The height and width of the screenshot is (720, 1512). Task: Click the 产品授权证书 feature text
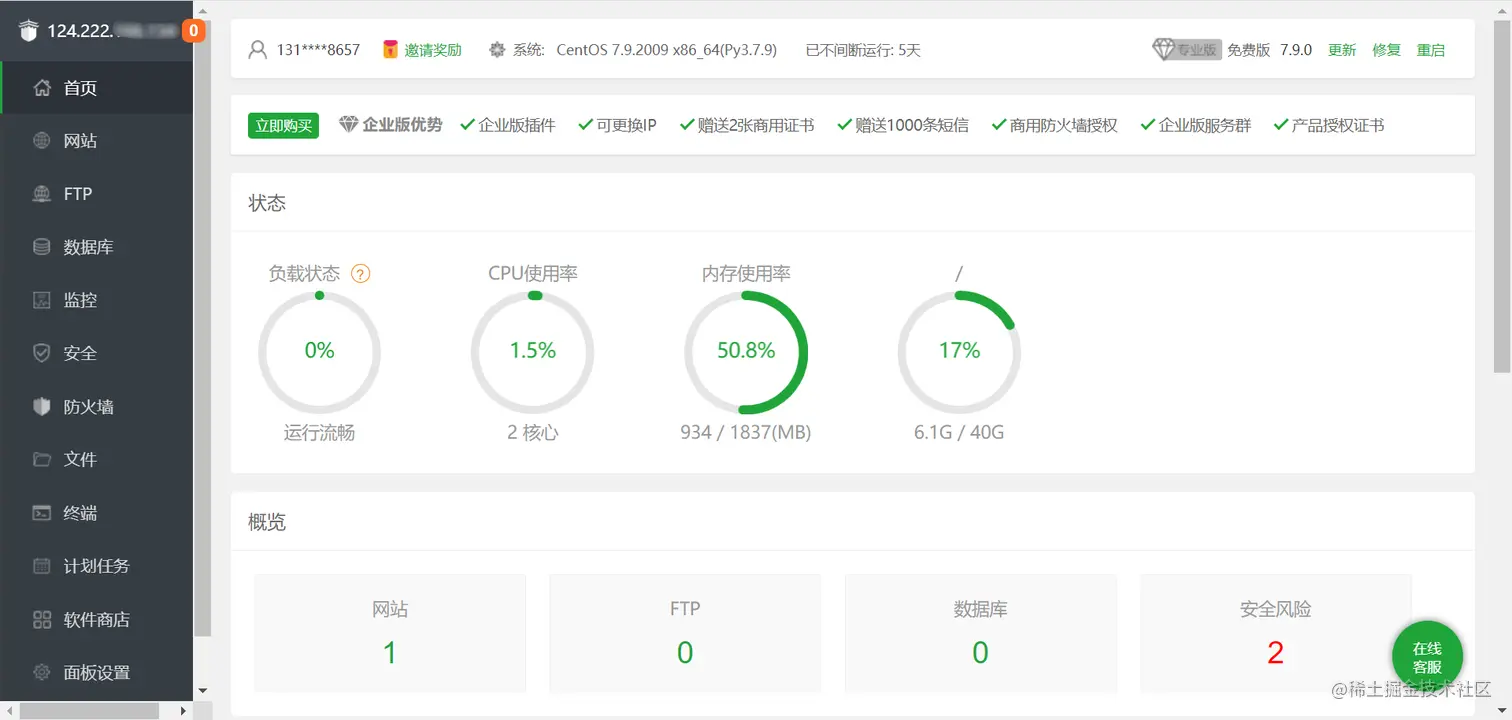pyautogui.click(x=1337, y=125)
